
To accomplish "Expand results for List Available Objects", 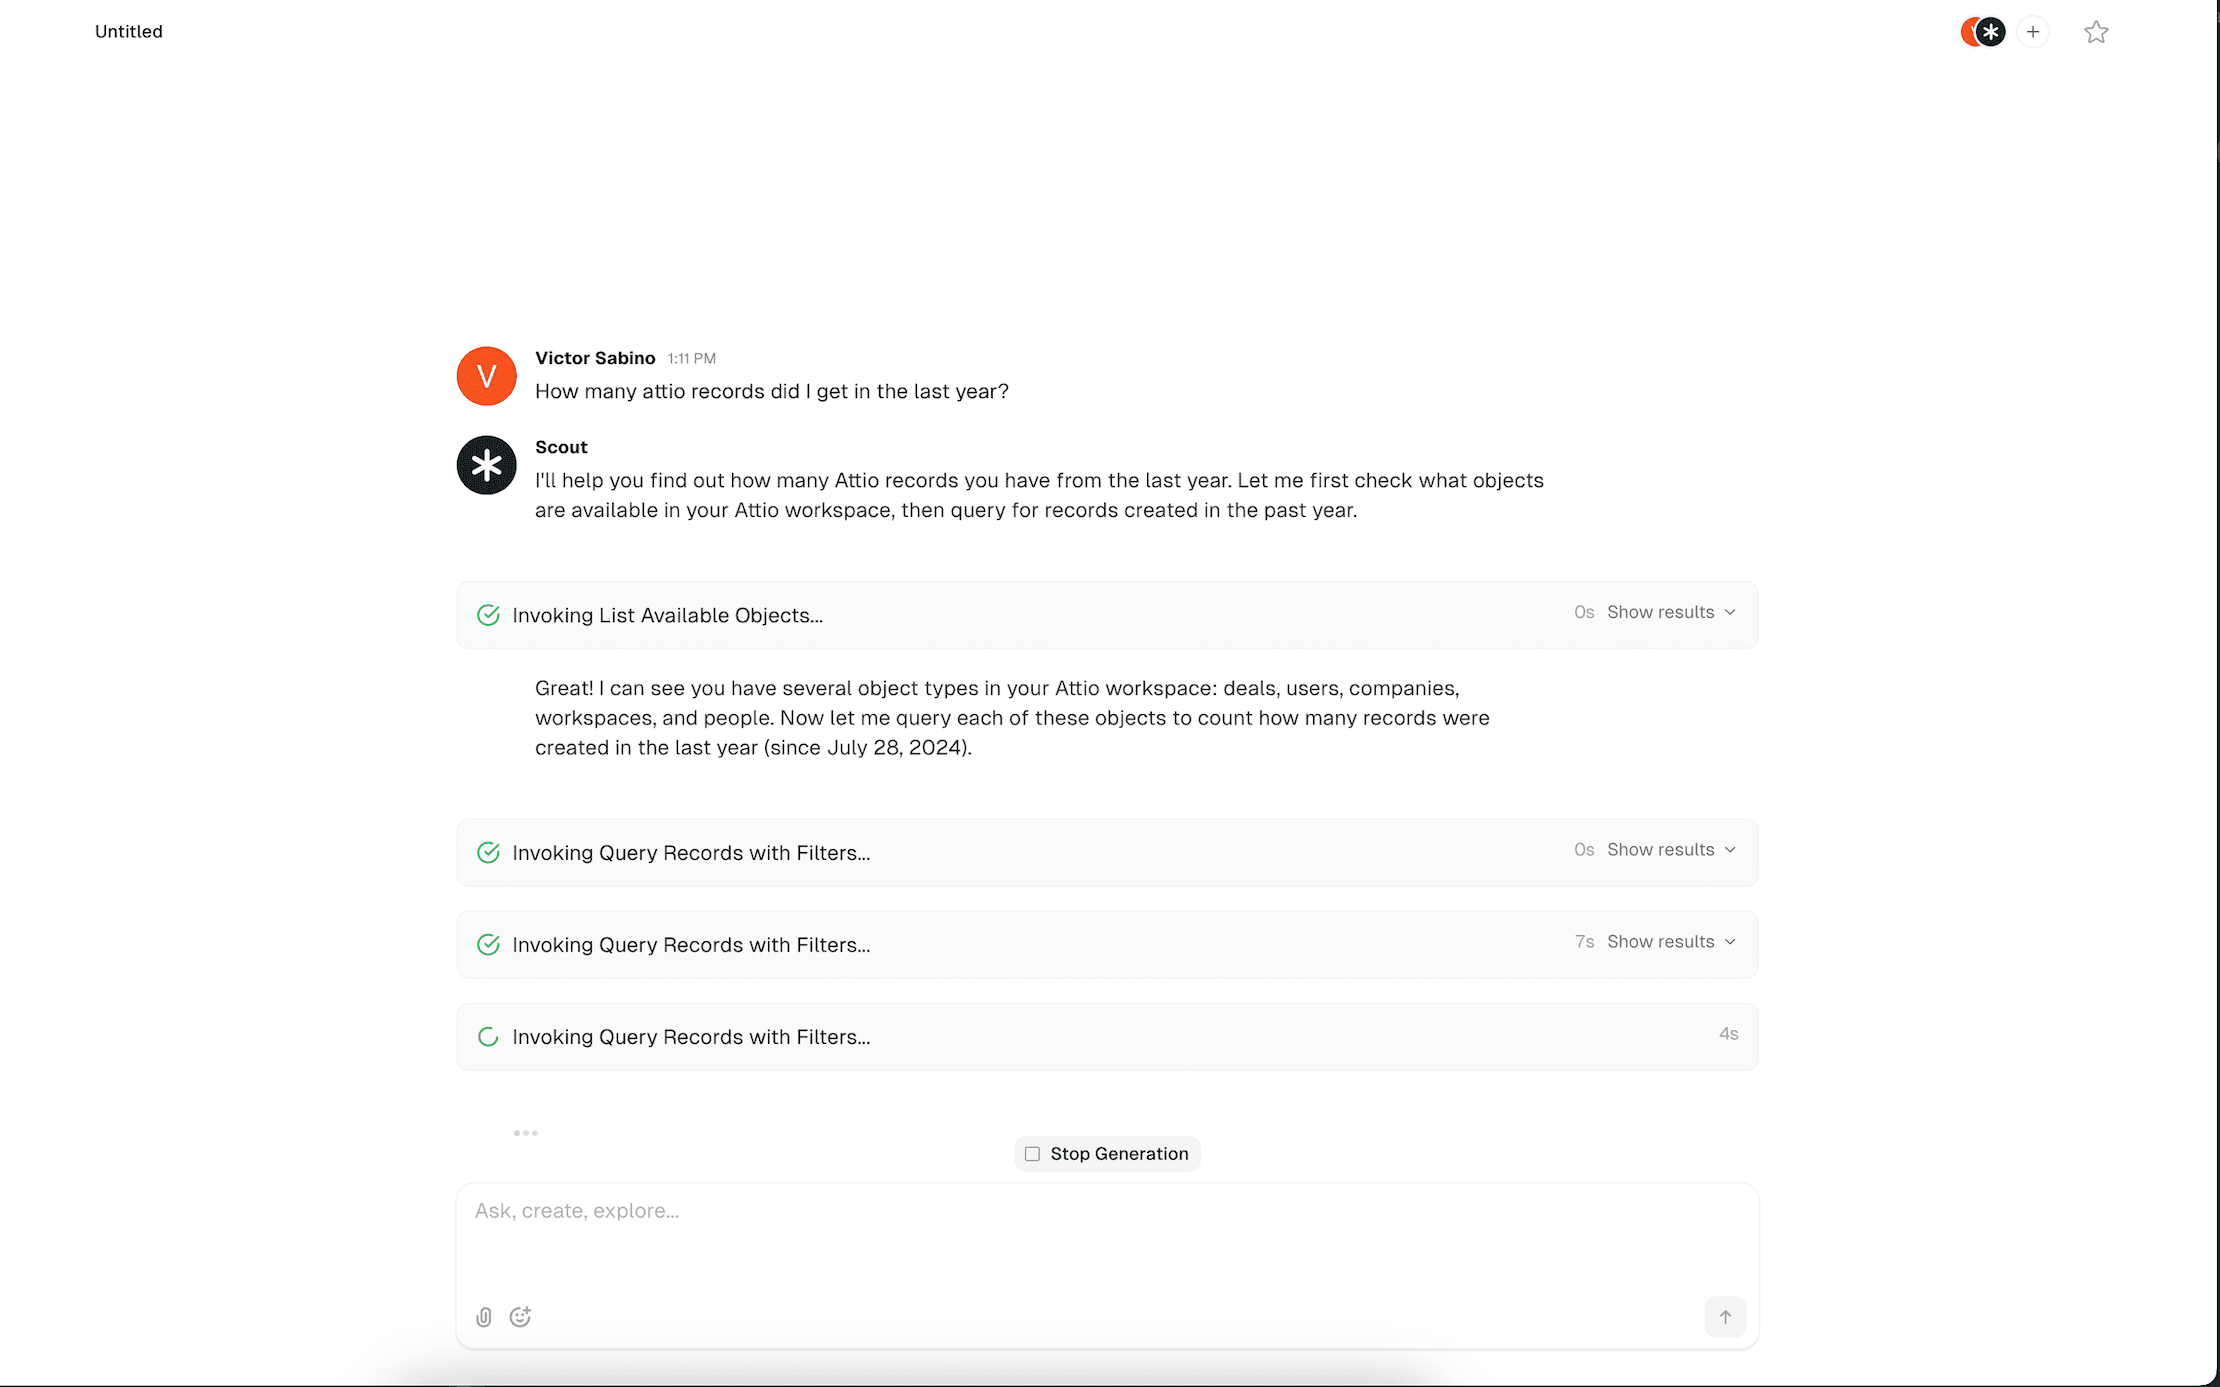I will 1671,612.
